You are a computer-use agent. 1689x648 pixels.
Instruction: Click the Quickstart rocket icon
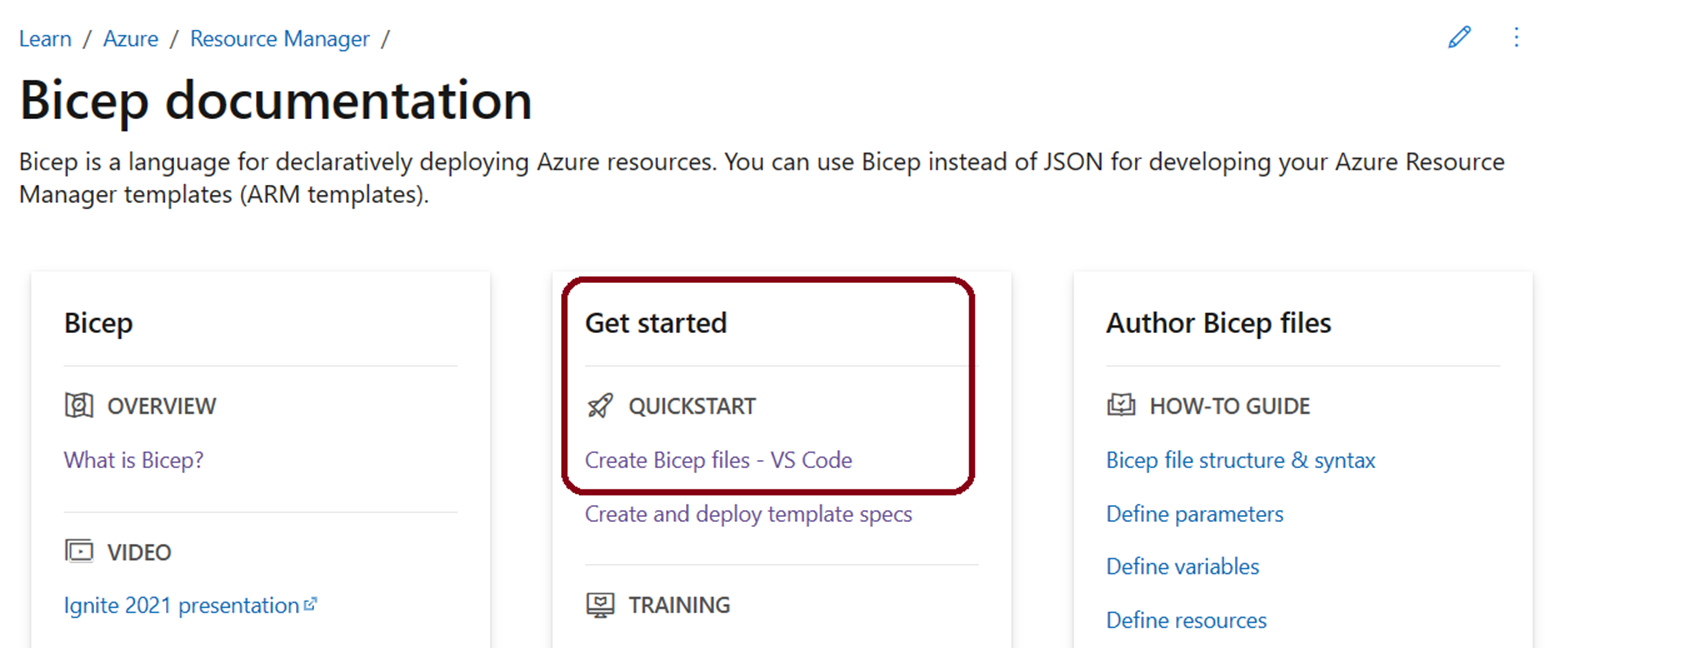click(x=599, y=405)
